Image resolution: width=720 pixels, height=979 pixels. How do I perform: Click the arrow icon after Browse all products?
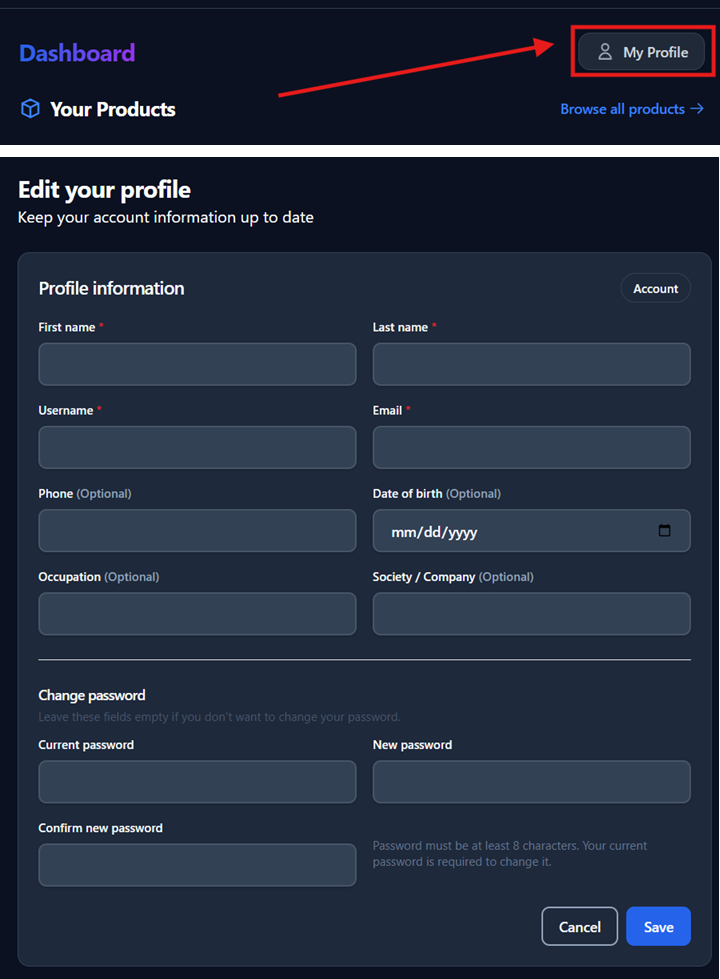(x=700, y=108)
